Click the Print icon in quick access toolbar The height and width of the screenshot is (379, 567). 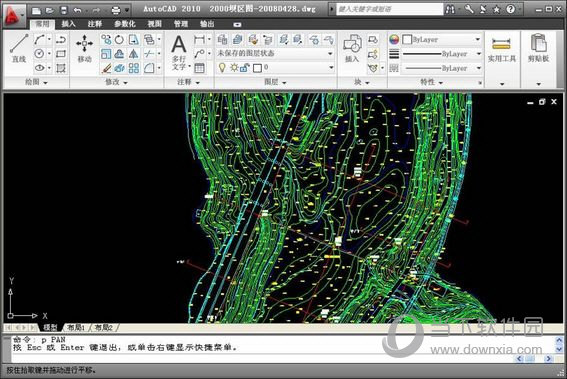116,10
